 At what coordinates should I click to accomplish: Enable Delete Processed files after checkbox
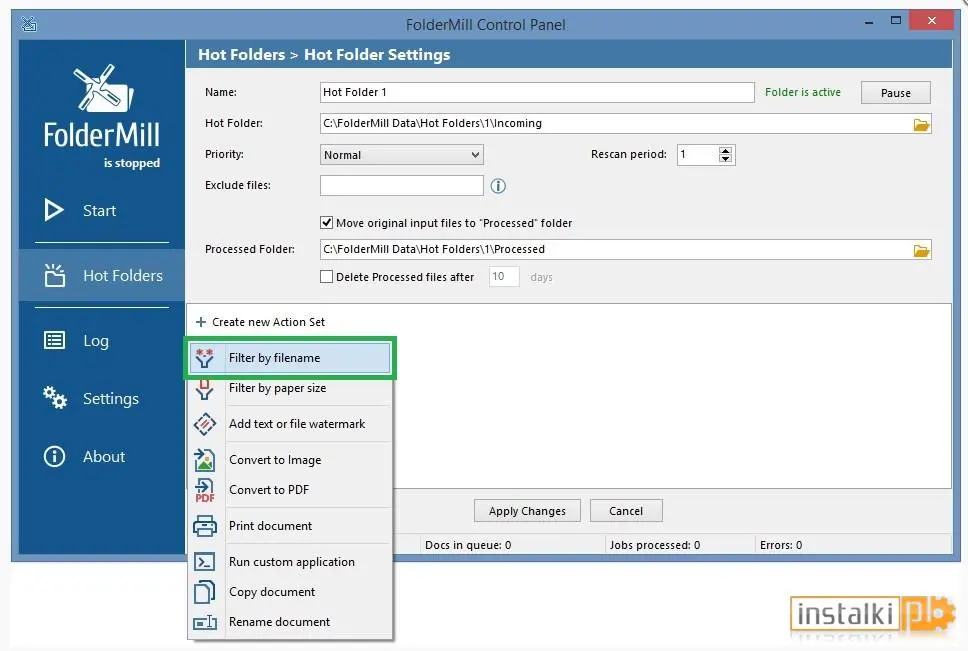click(x=327, y=277)
